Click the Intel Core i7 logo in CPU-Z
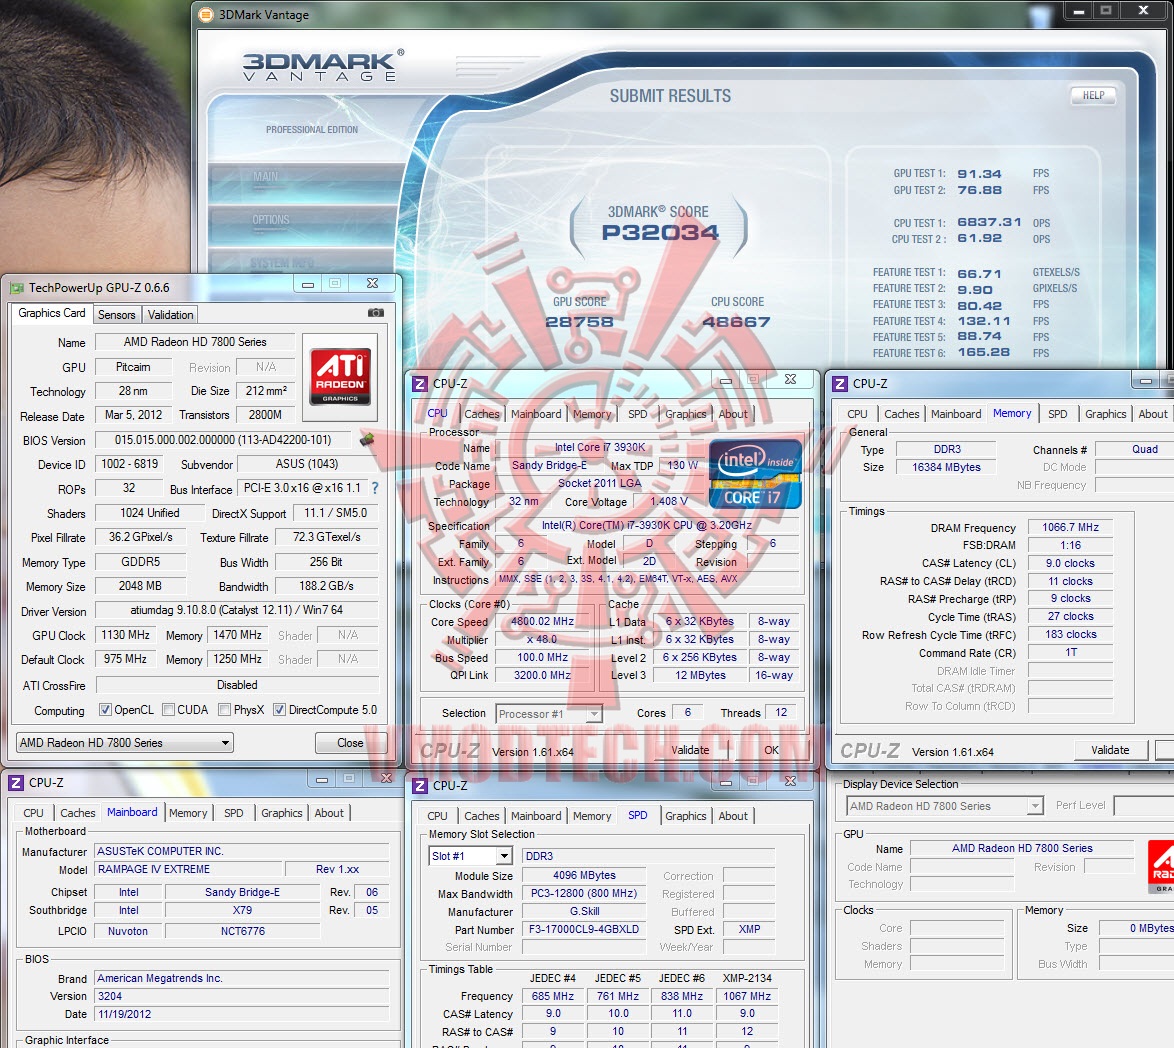 click(x=755, y=475)
